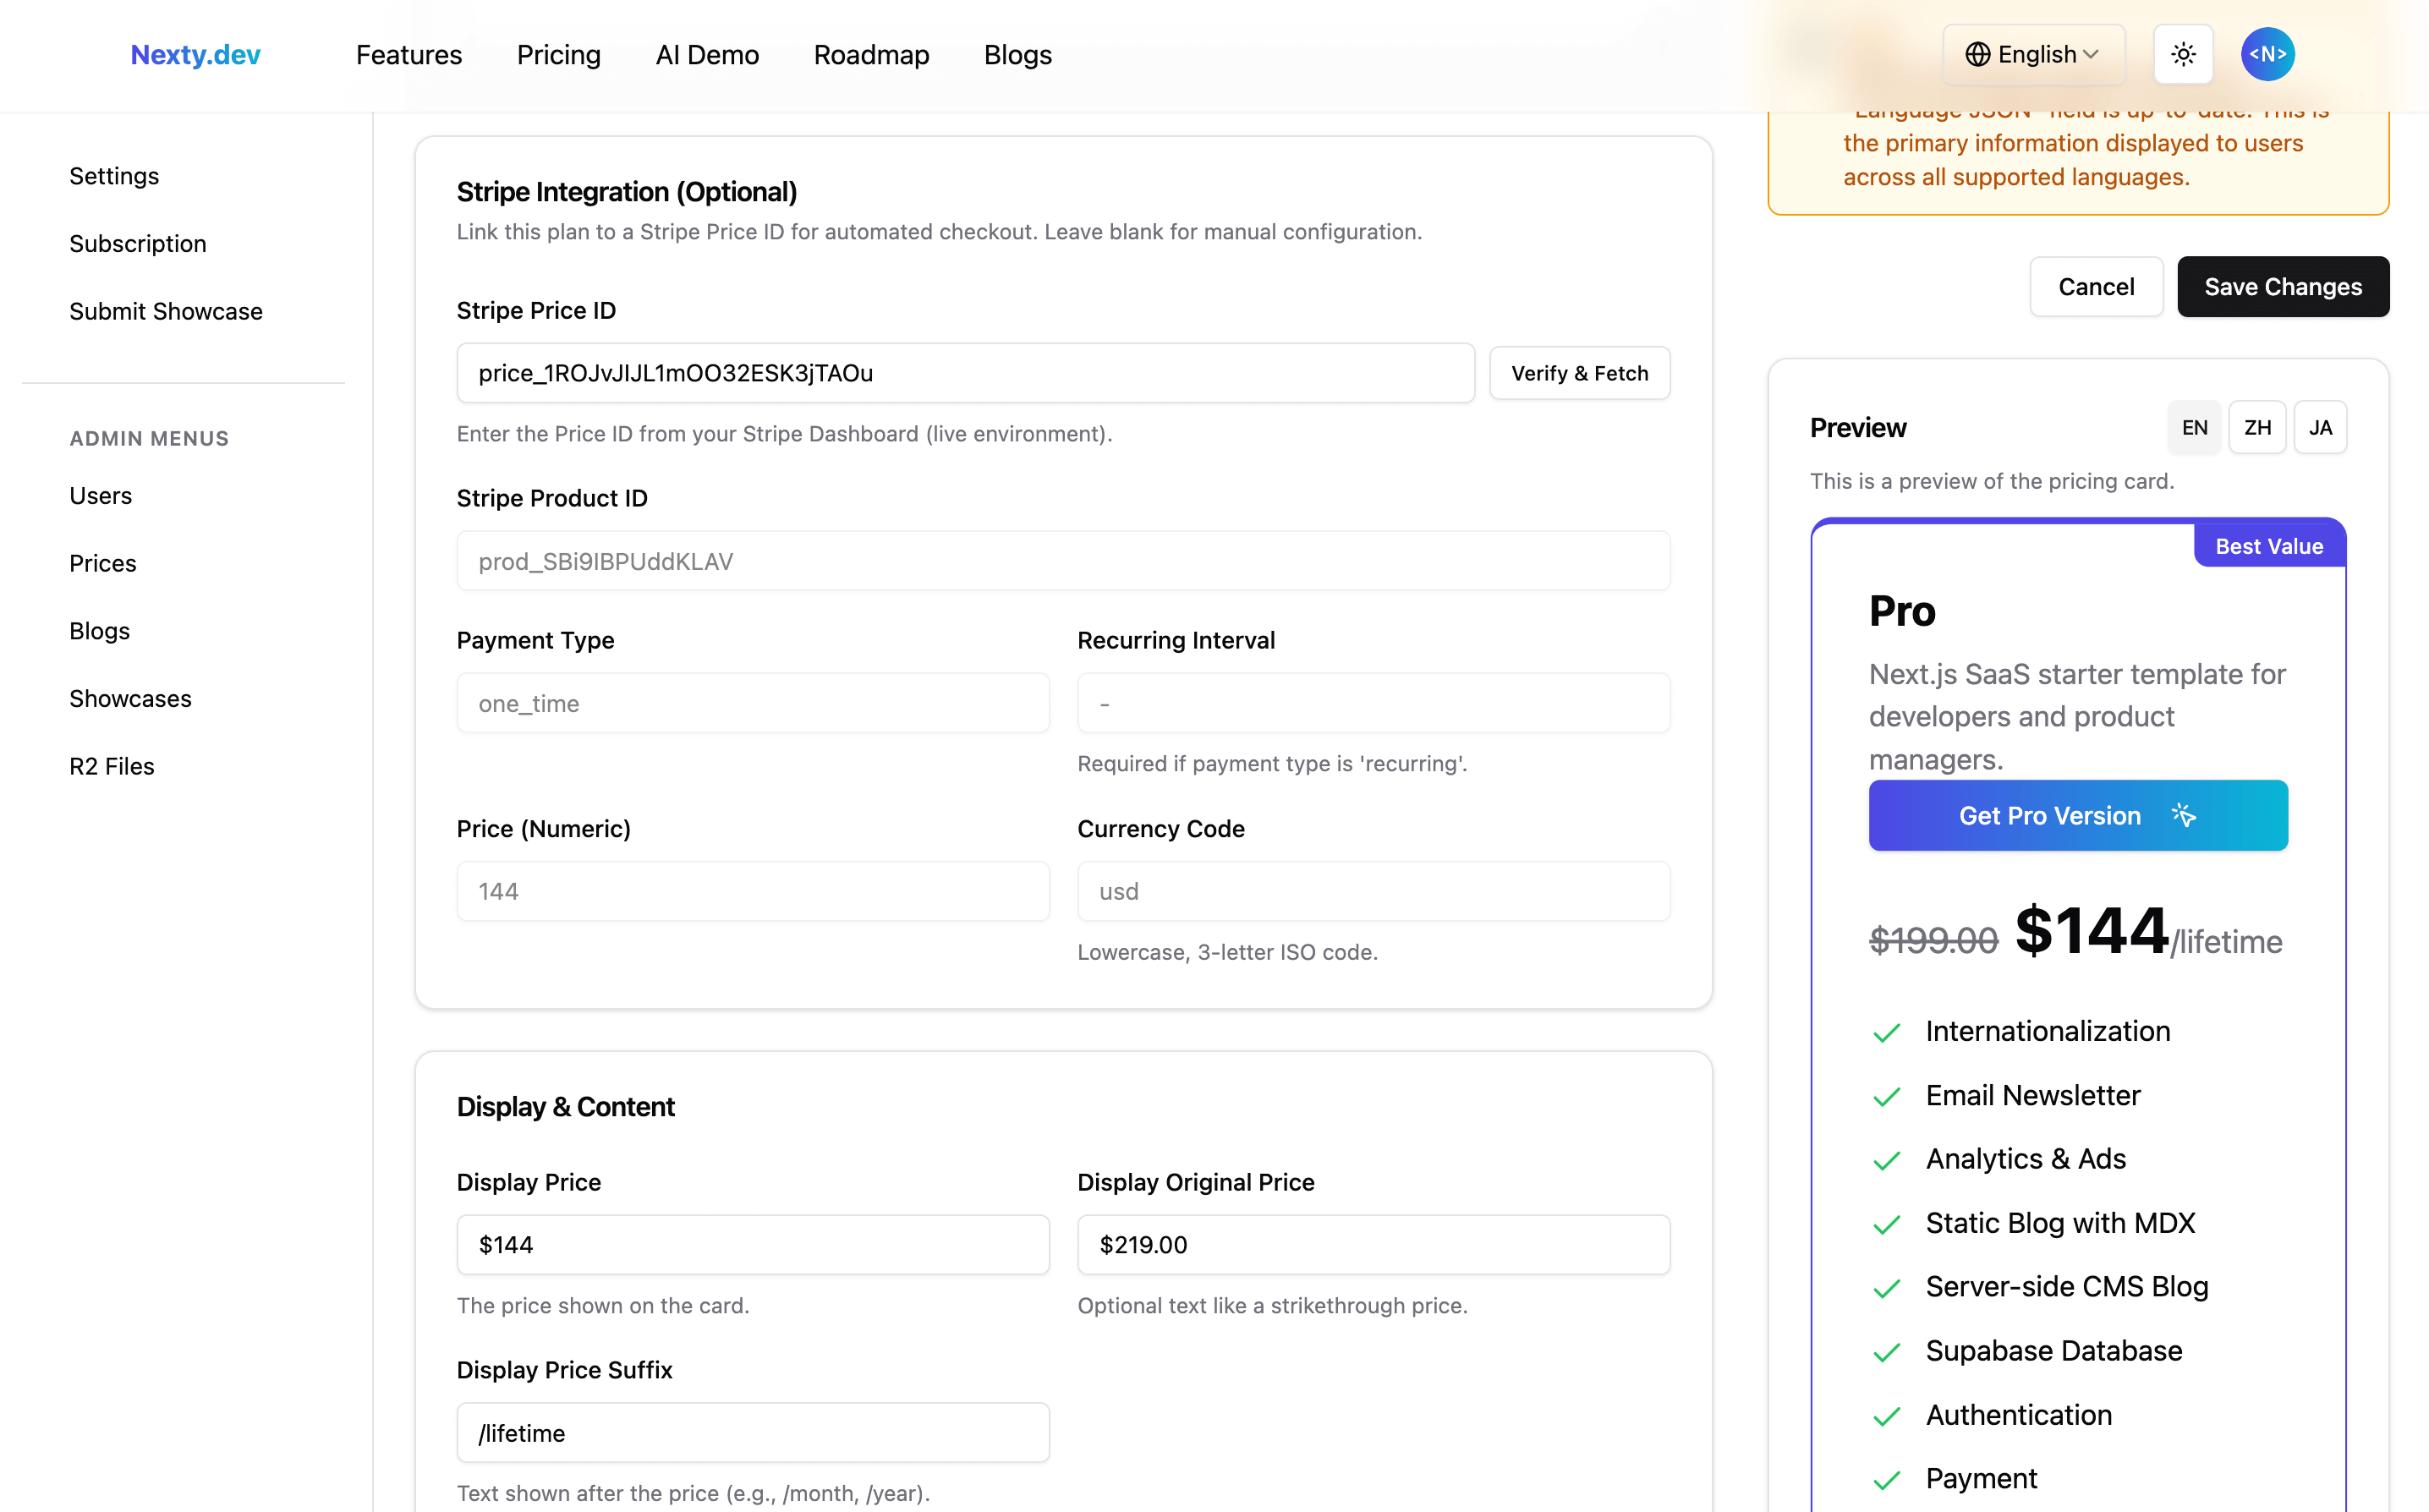Expand the English language dropdown
The height and width of the screenshot is (1512, 2429).
(2034, 54)
